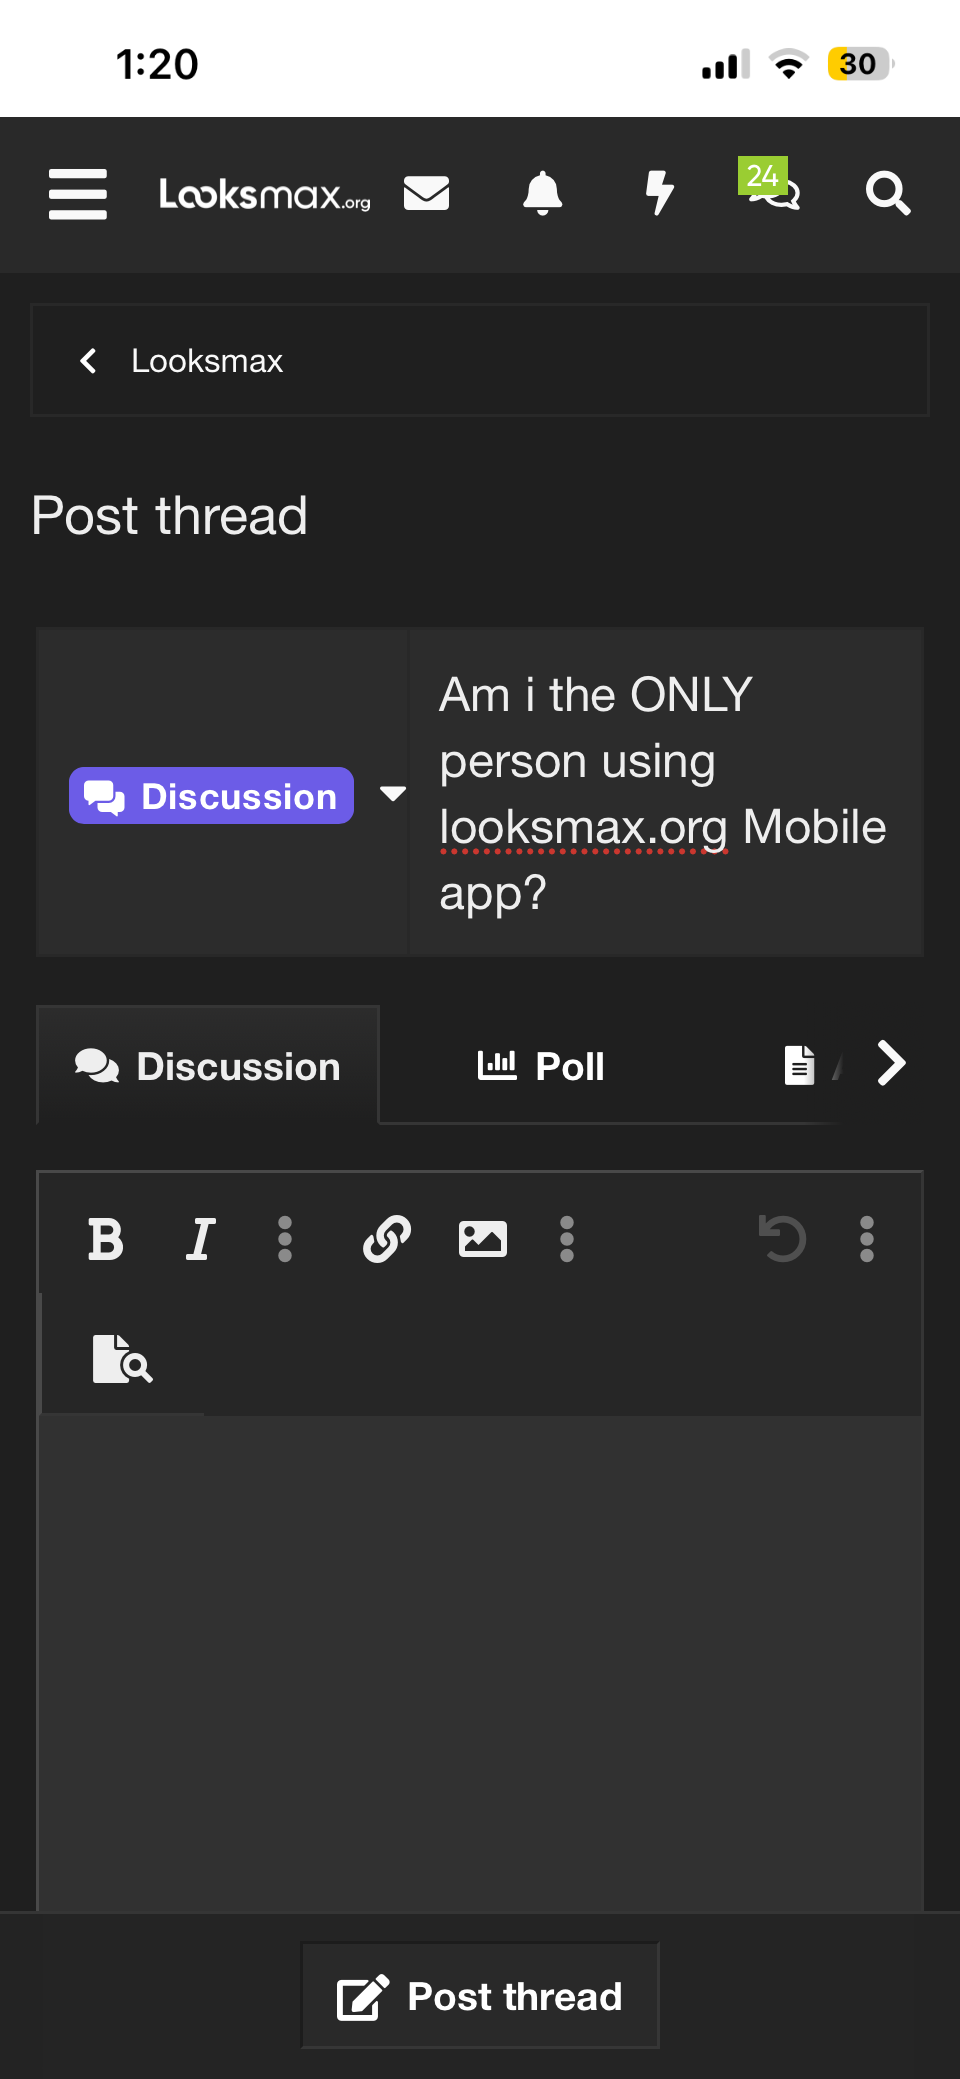Open the notifications bell

(x=542, y=193)
